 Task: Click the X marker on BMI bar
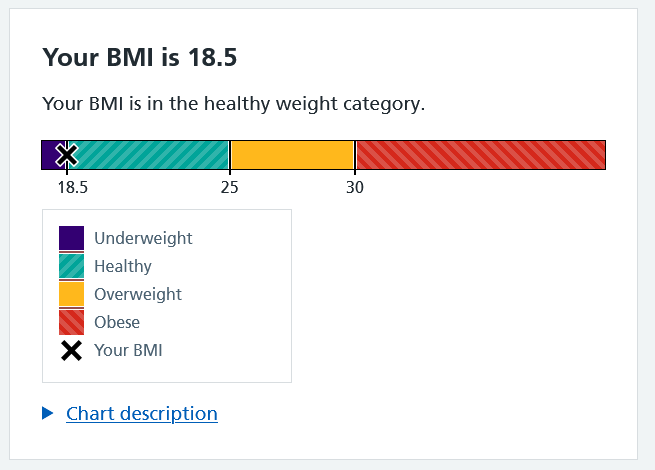pos(66,155)
